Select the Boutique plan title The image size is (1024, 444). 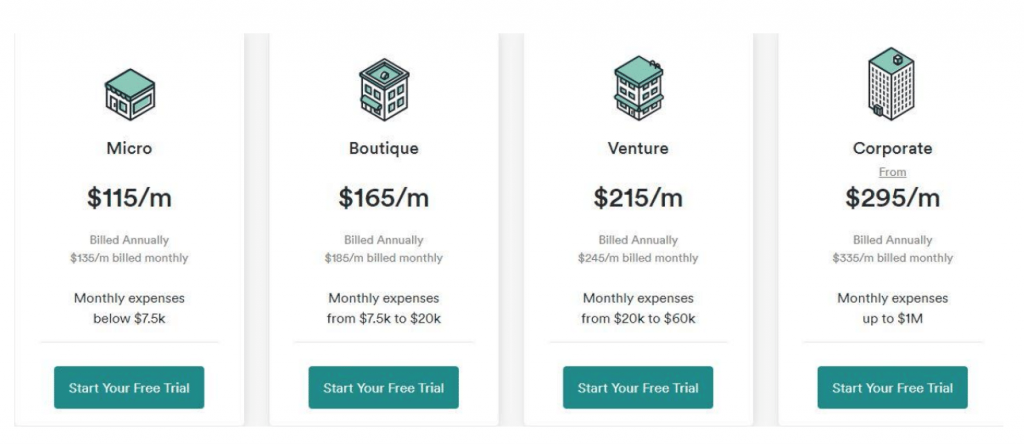384,148
